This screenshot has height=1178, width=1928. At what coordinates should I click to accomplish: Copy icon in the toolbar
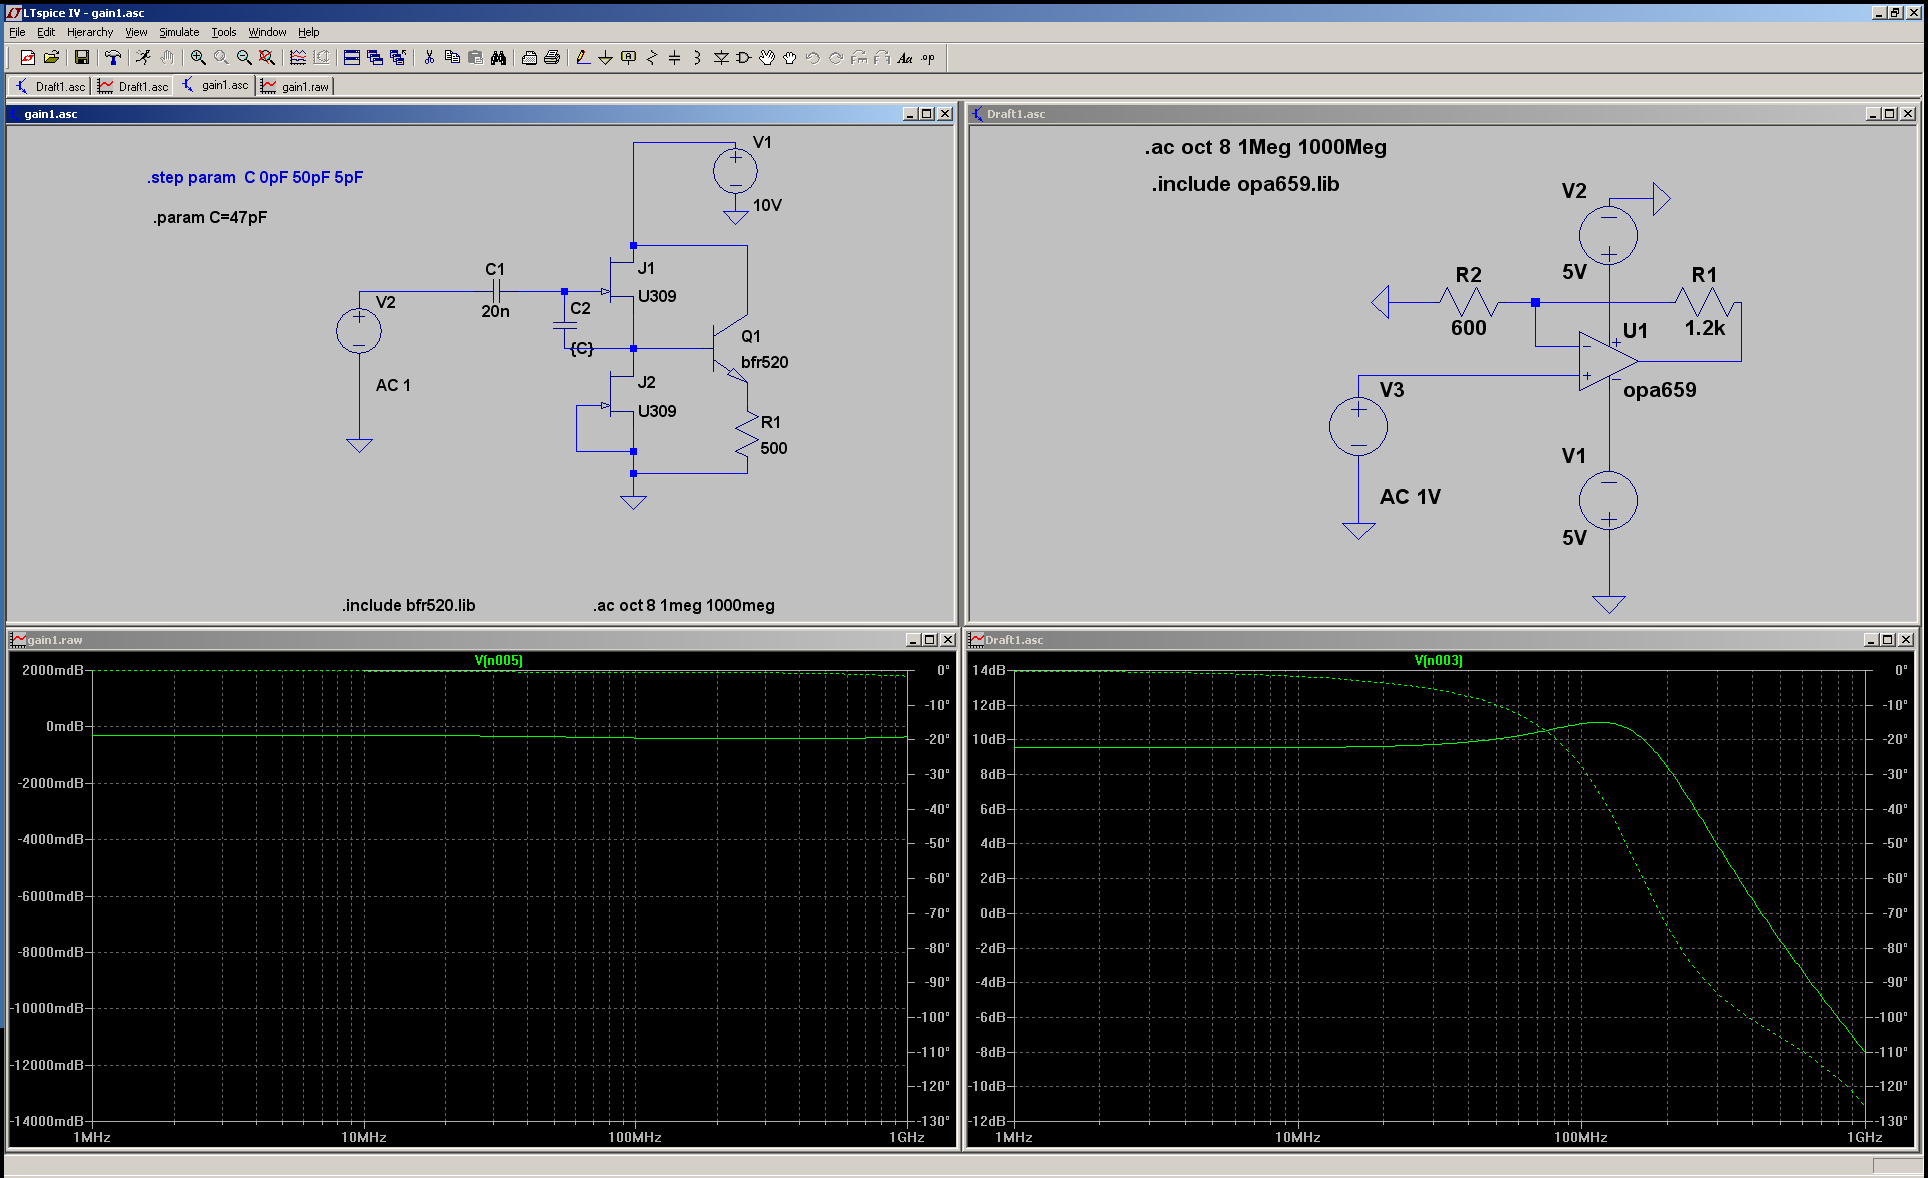(x=452, y=58)
